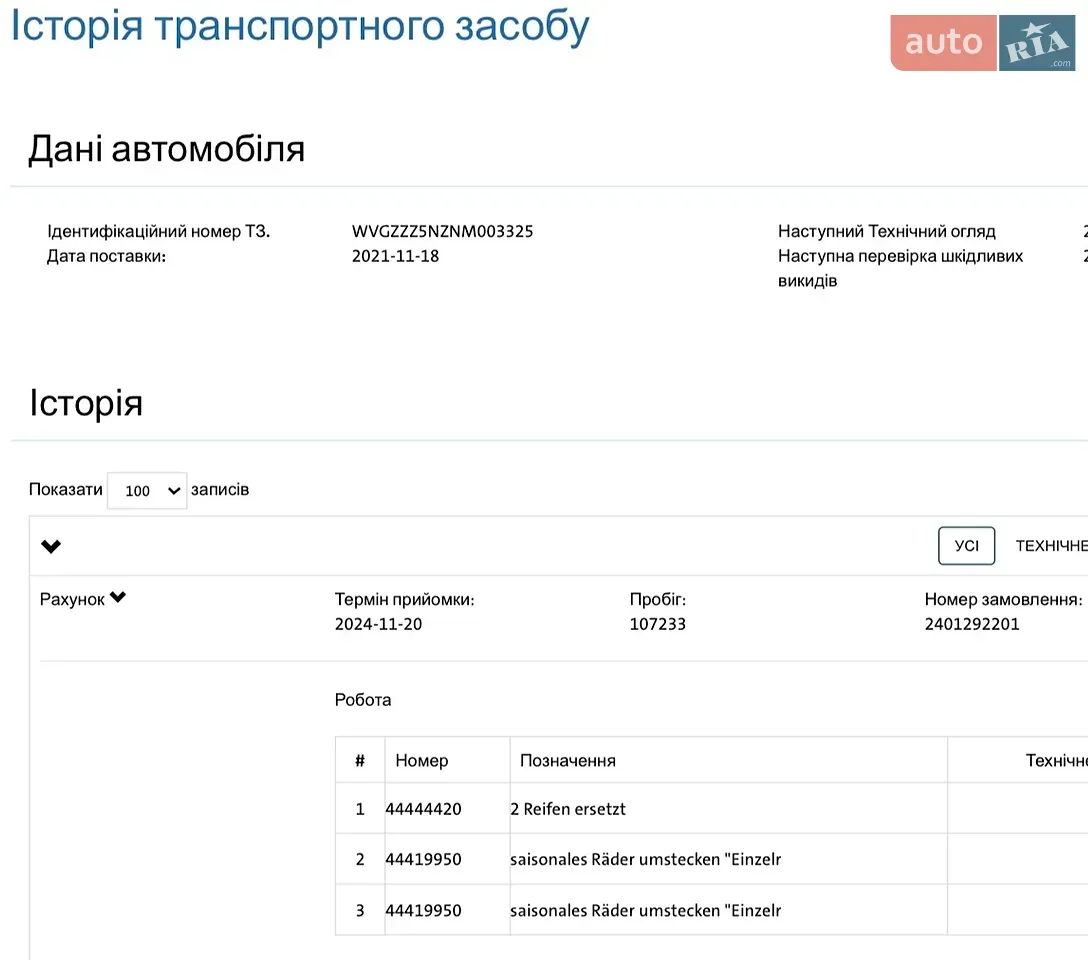The height and width of the screenshot is (960, 1088).
Task: Select the УСІ filter button
Action: click(x=967, y=546)
